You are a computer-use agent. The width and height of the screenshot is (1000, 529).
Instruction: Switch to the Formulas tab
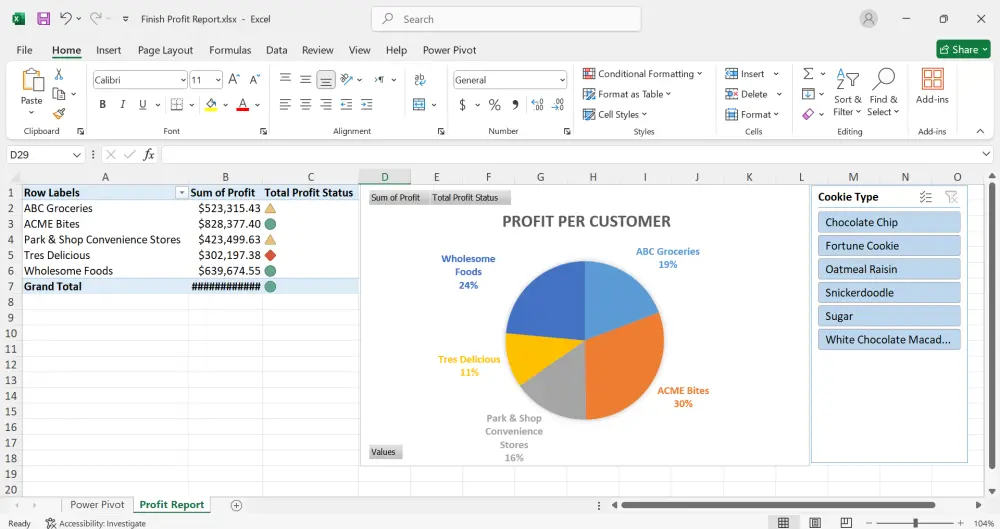(x=230, y=50)
